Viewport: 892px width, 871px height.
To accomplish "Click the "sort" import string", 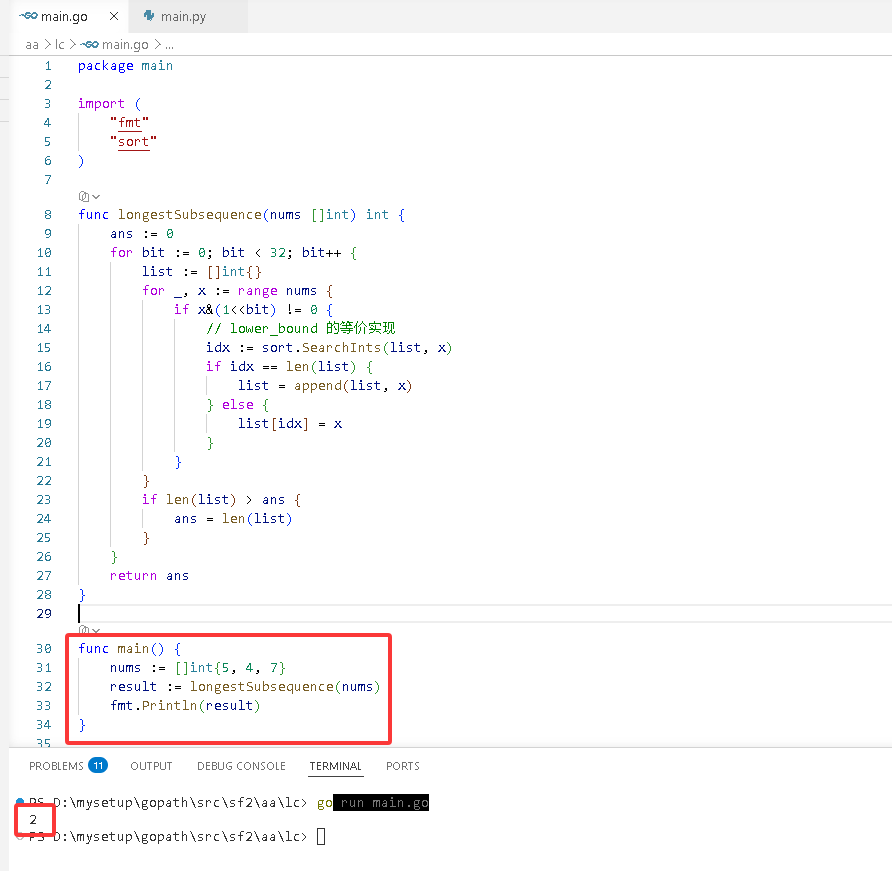I will (x=133, y=142).
